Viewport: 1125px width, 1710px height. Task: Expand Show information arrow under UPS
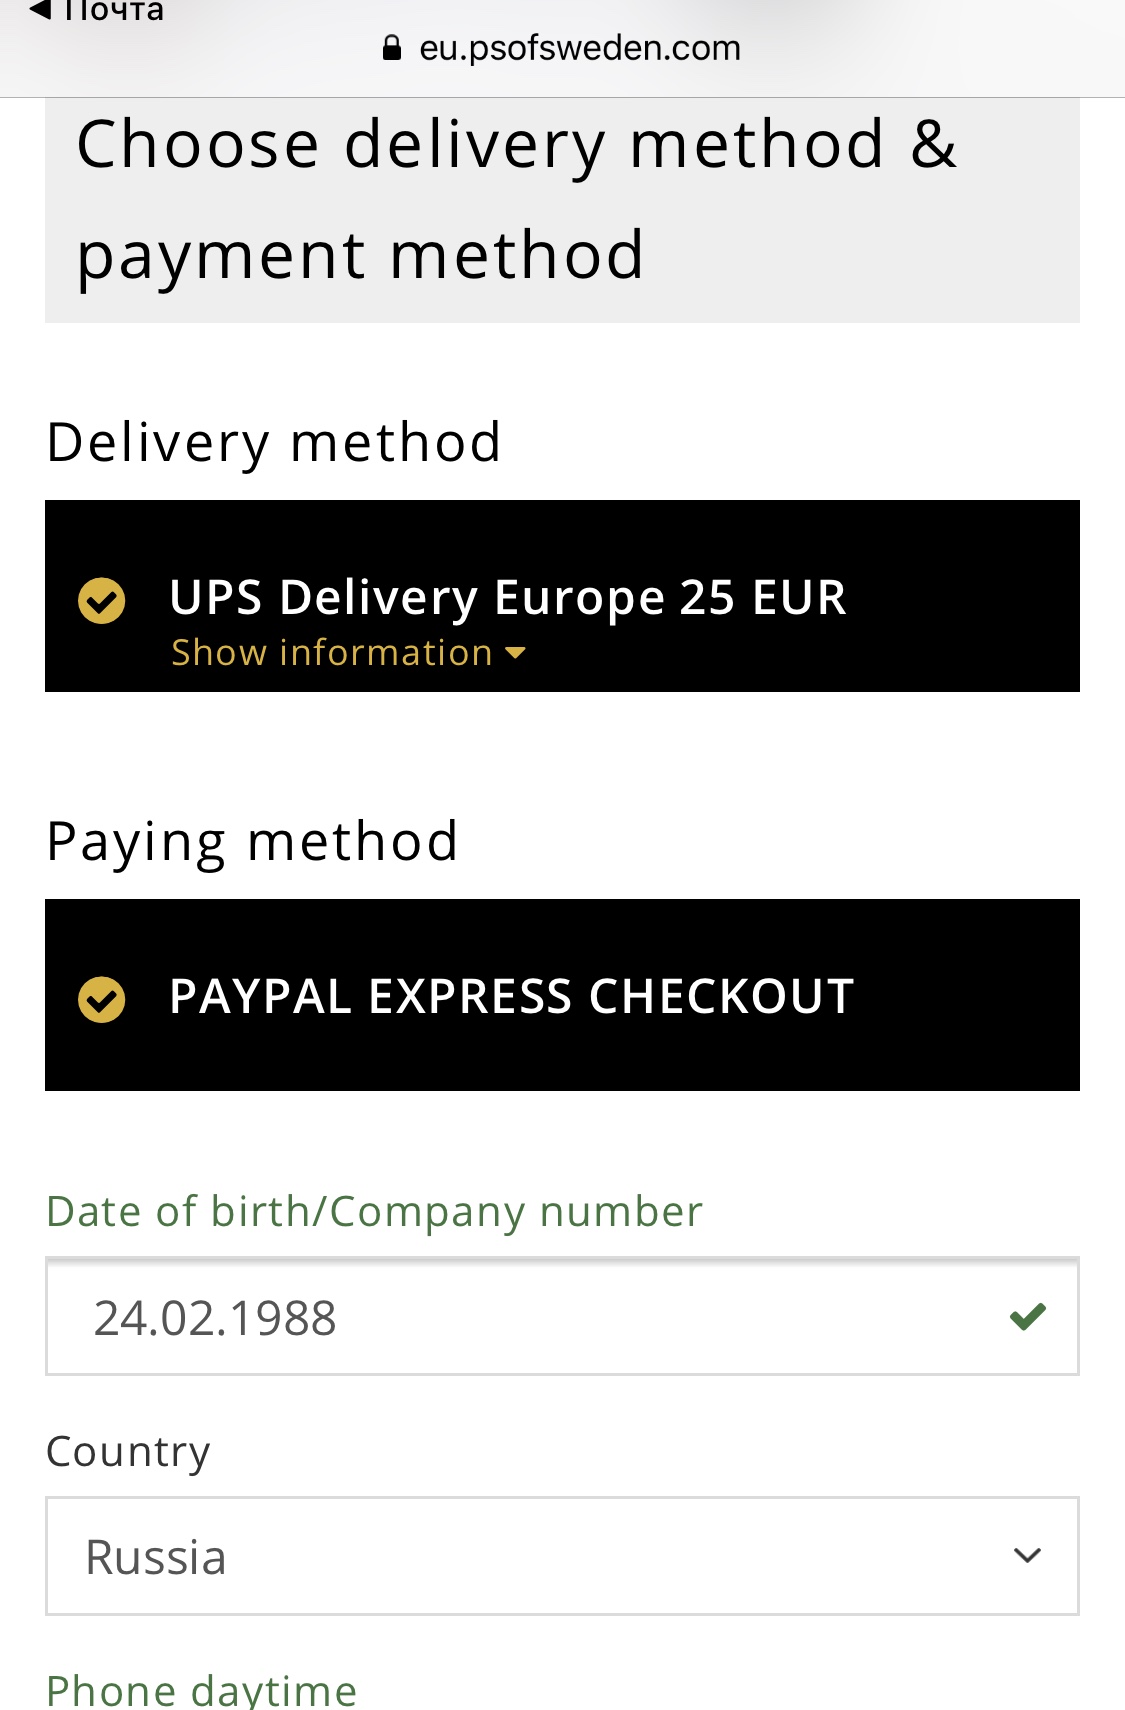(x=516, y=653)
